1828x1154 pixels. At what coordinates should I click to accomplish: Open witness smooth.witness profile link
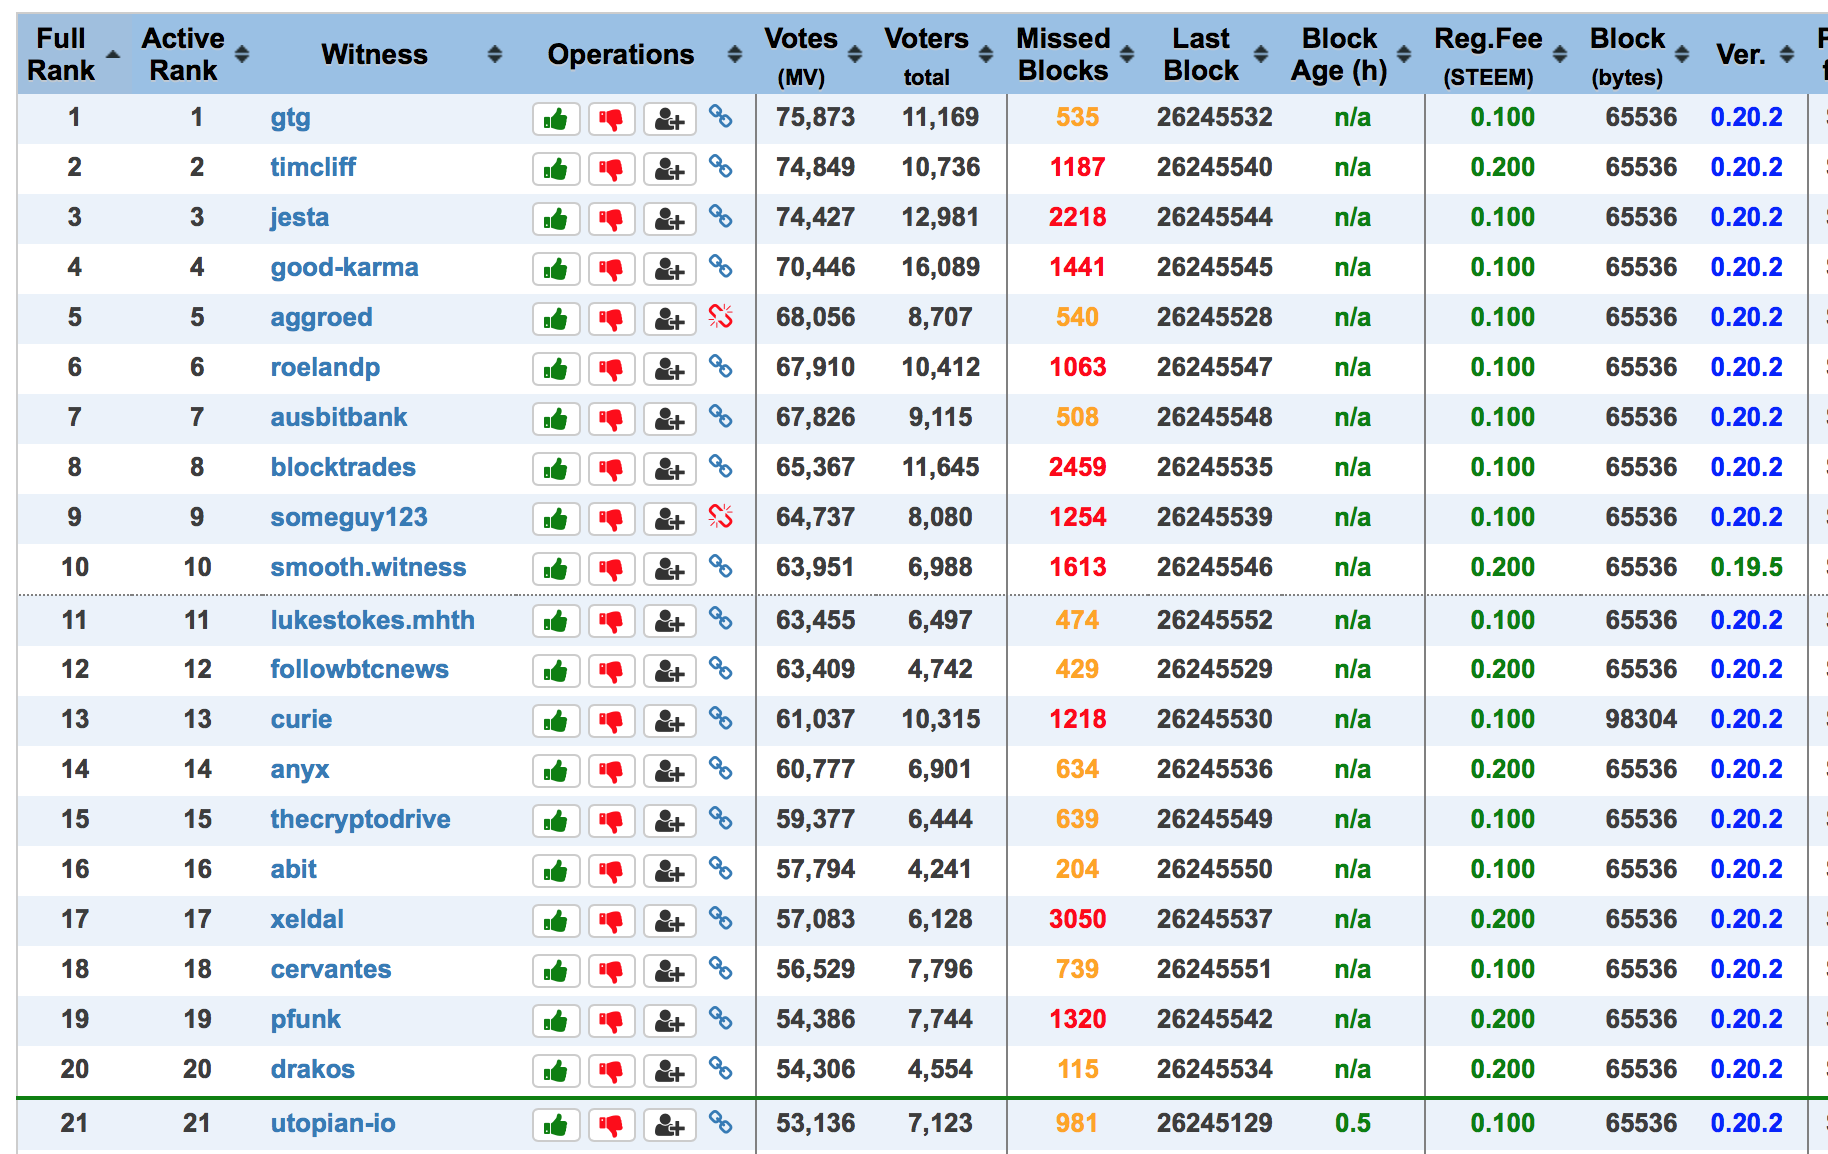pos(368,567)
